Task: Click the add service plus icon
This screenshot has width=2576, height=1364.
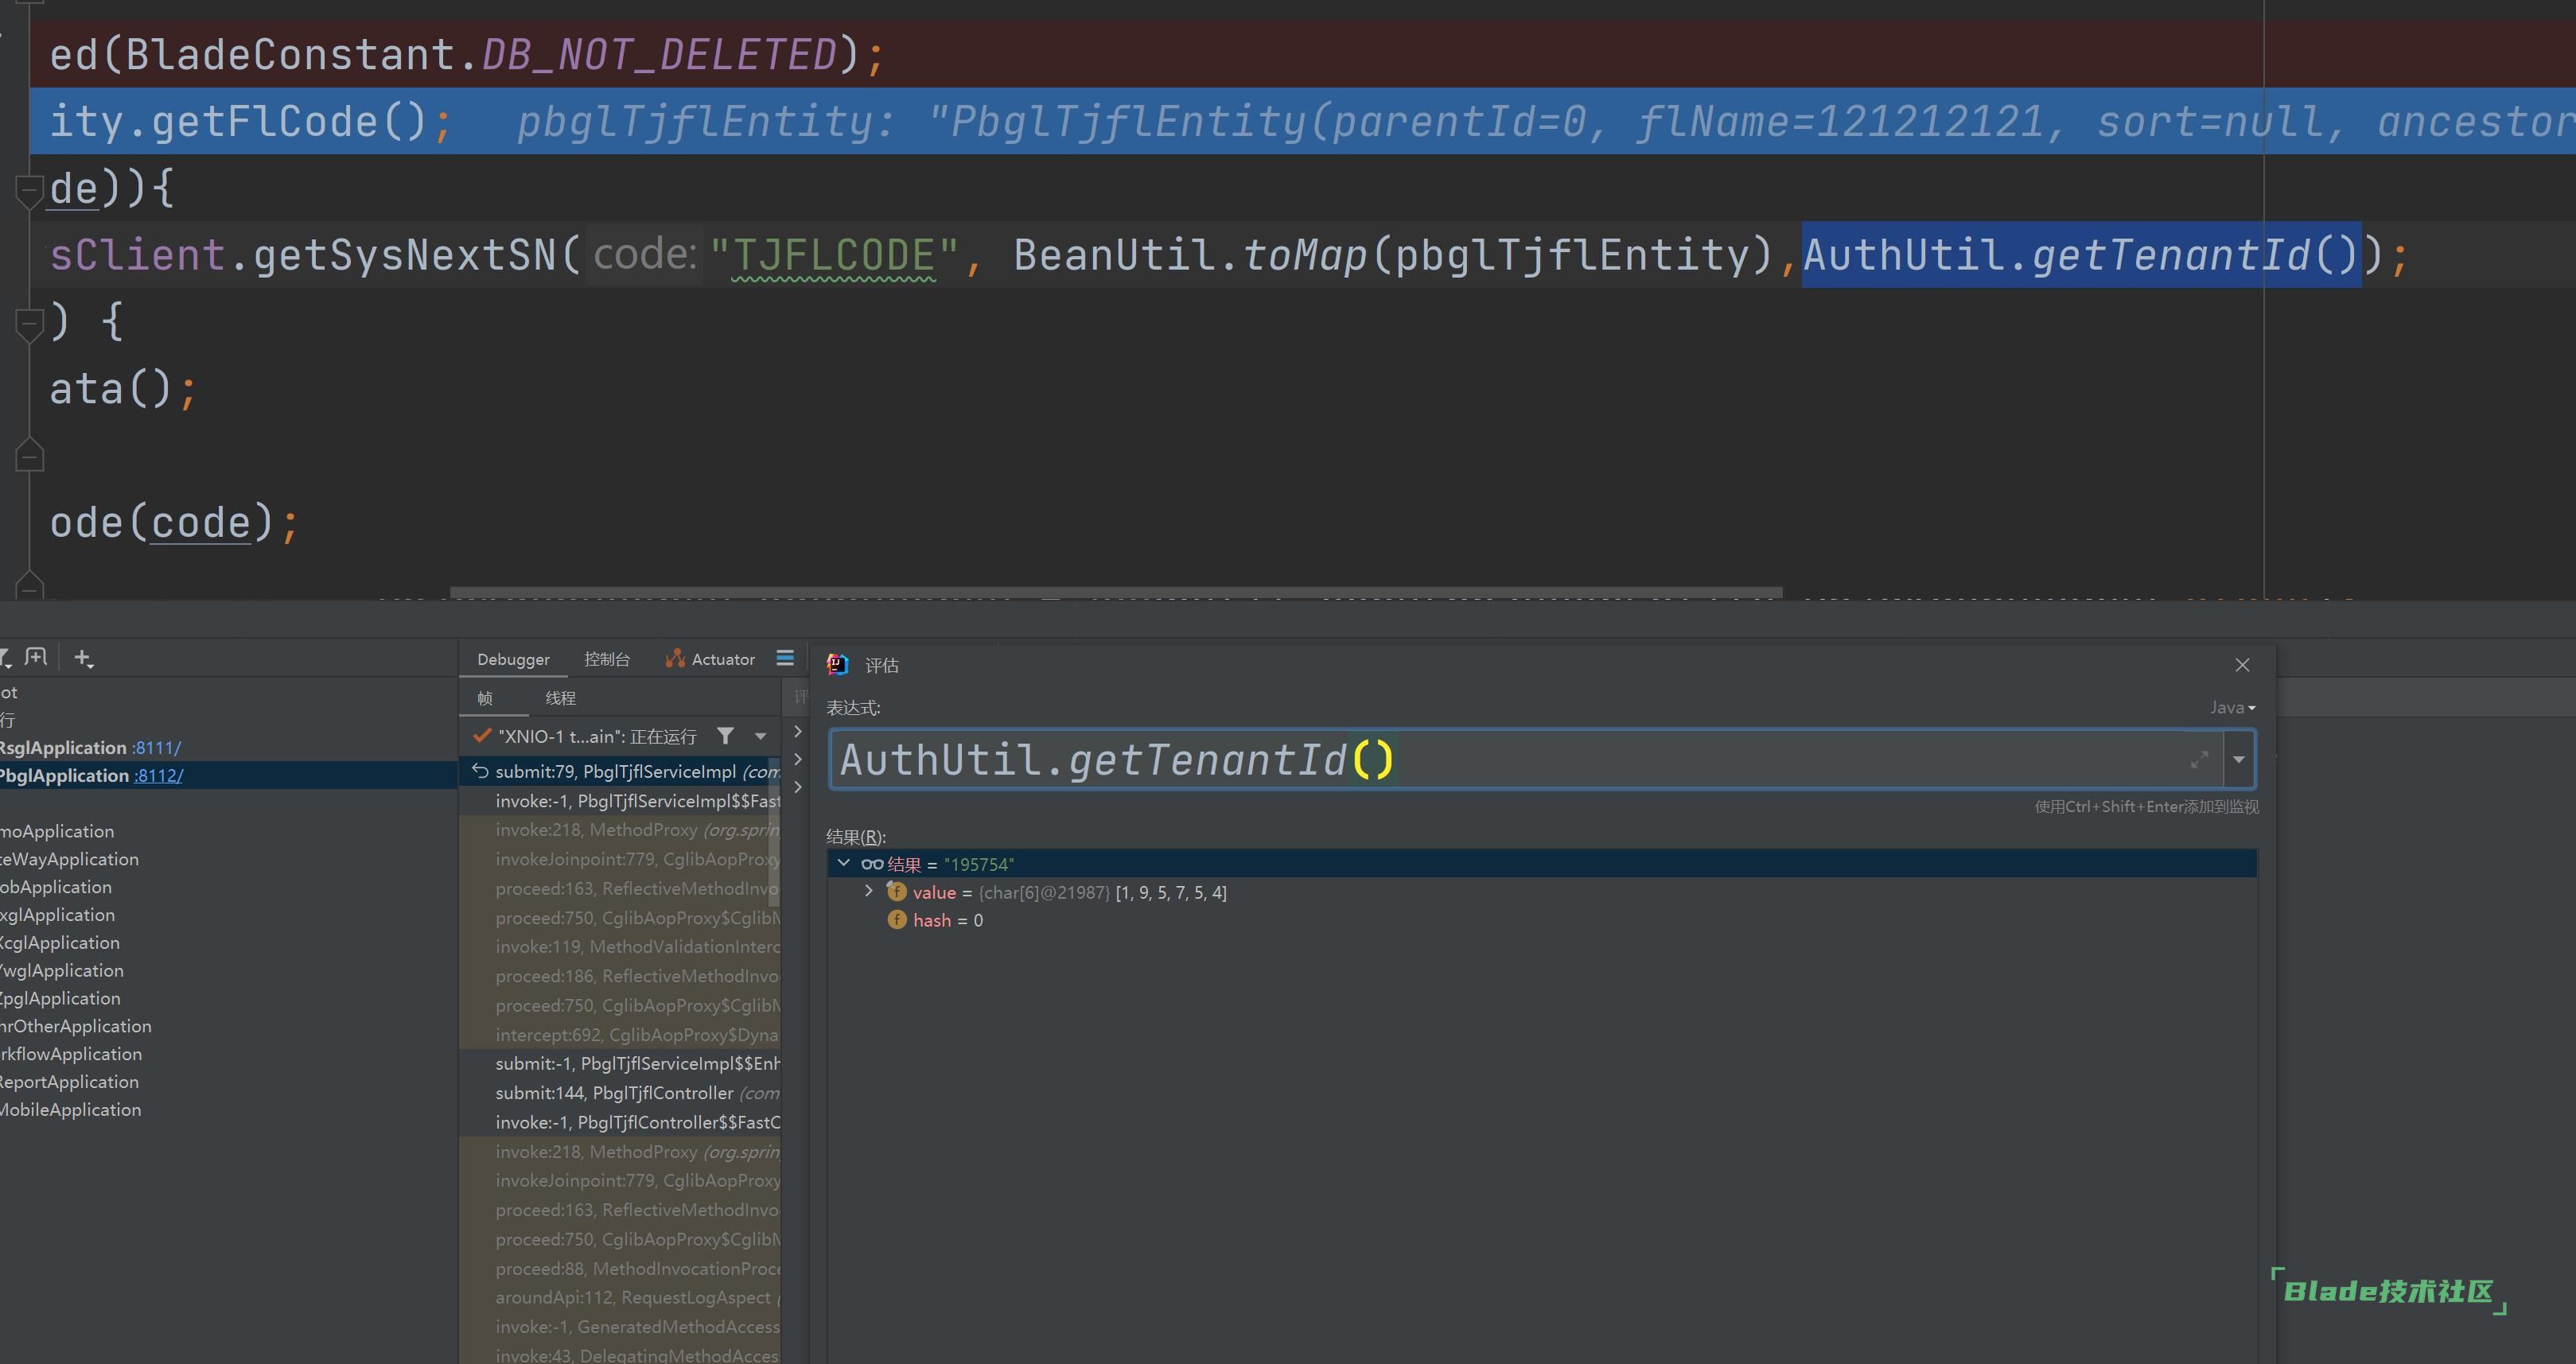Action: 84,658
